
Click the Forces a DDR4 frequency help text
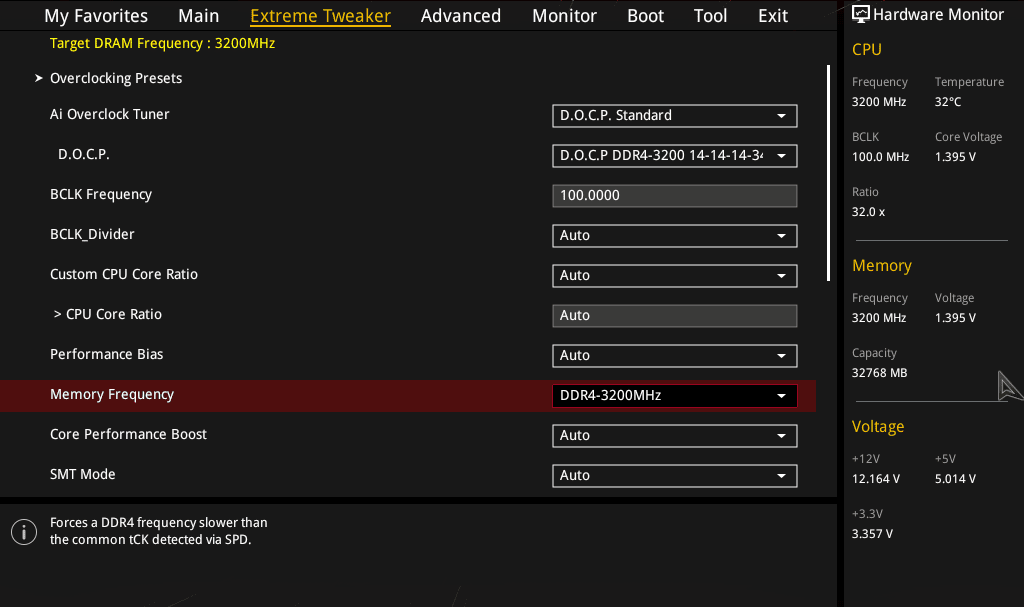tap(159, 531)
